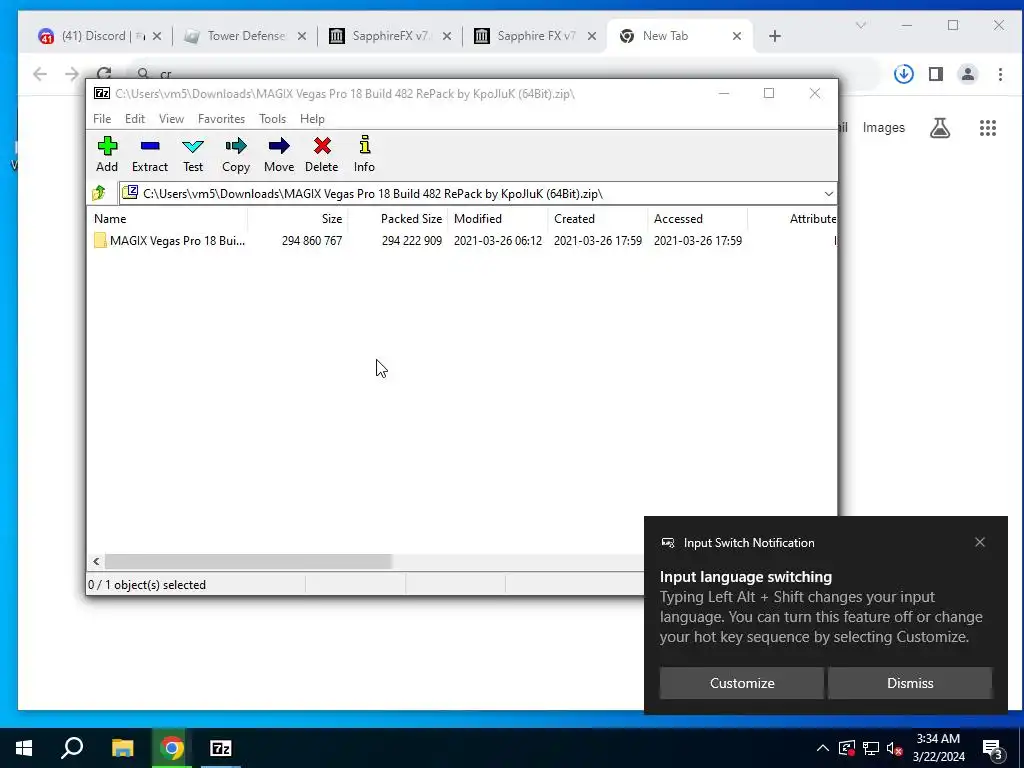Sort by the Size column header
Screen dimensions: 1024x768
click(x=298, y=219)
